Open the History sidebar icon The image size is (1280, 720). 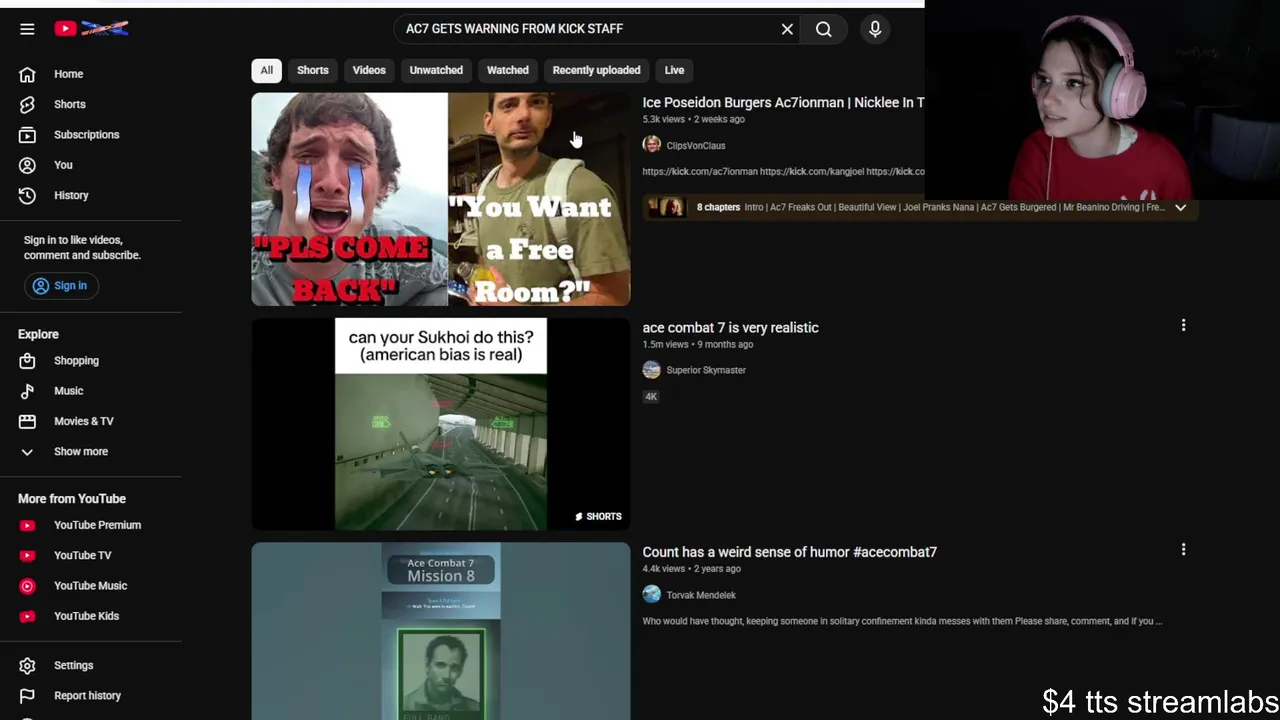27,195
